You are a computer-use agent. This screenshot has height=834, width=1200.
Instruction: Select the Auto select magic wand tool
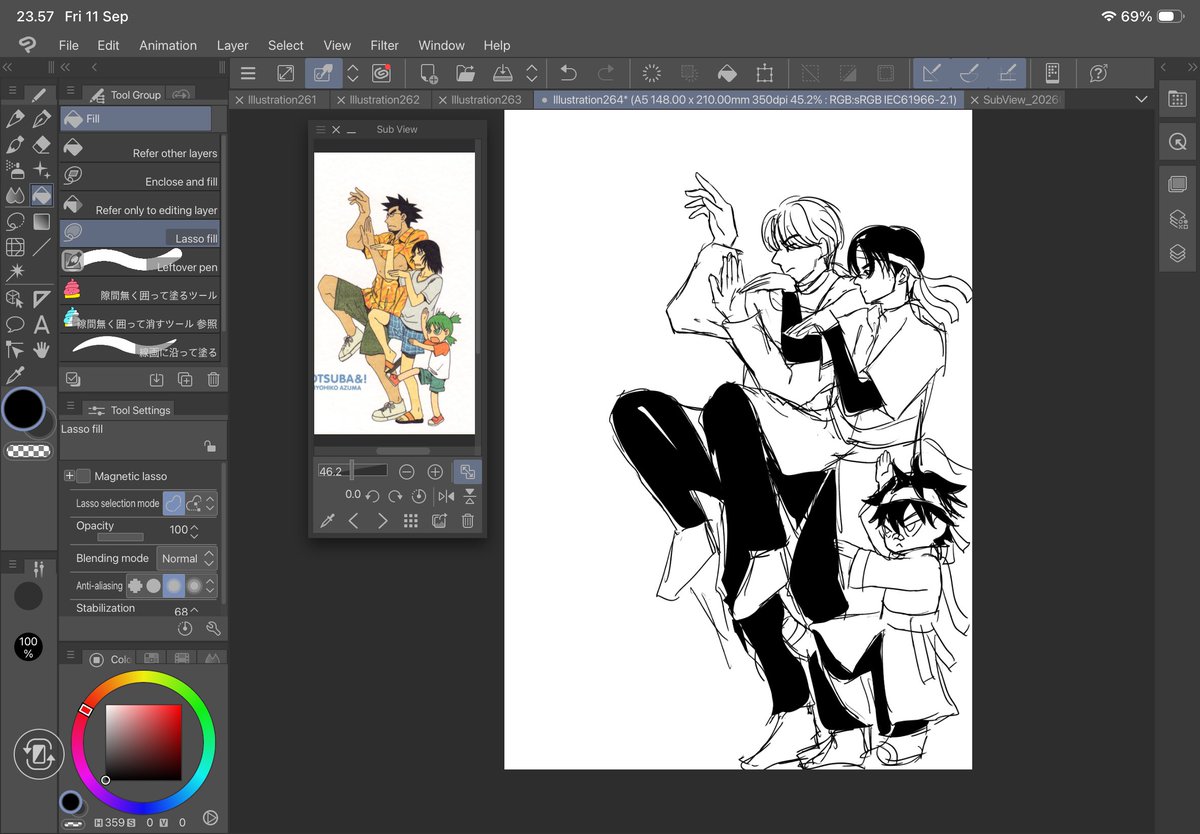pos(15,272)
